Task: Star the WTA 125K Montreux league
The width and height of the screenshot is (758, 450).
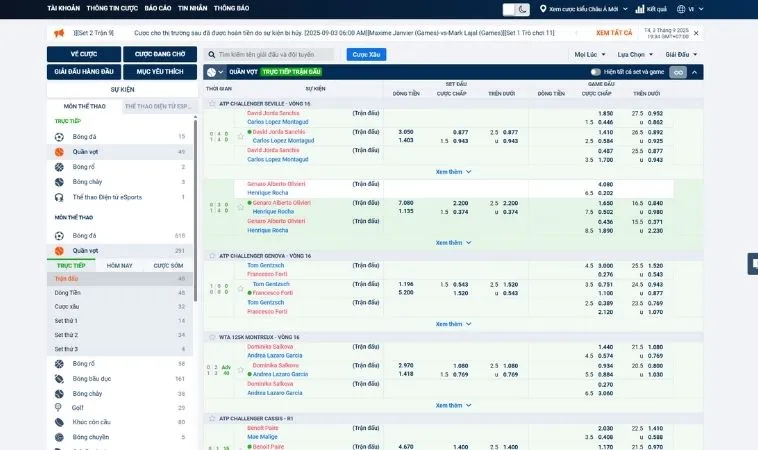Action: (x=212, y=337)
